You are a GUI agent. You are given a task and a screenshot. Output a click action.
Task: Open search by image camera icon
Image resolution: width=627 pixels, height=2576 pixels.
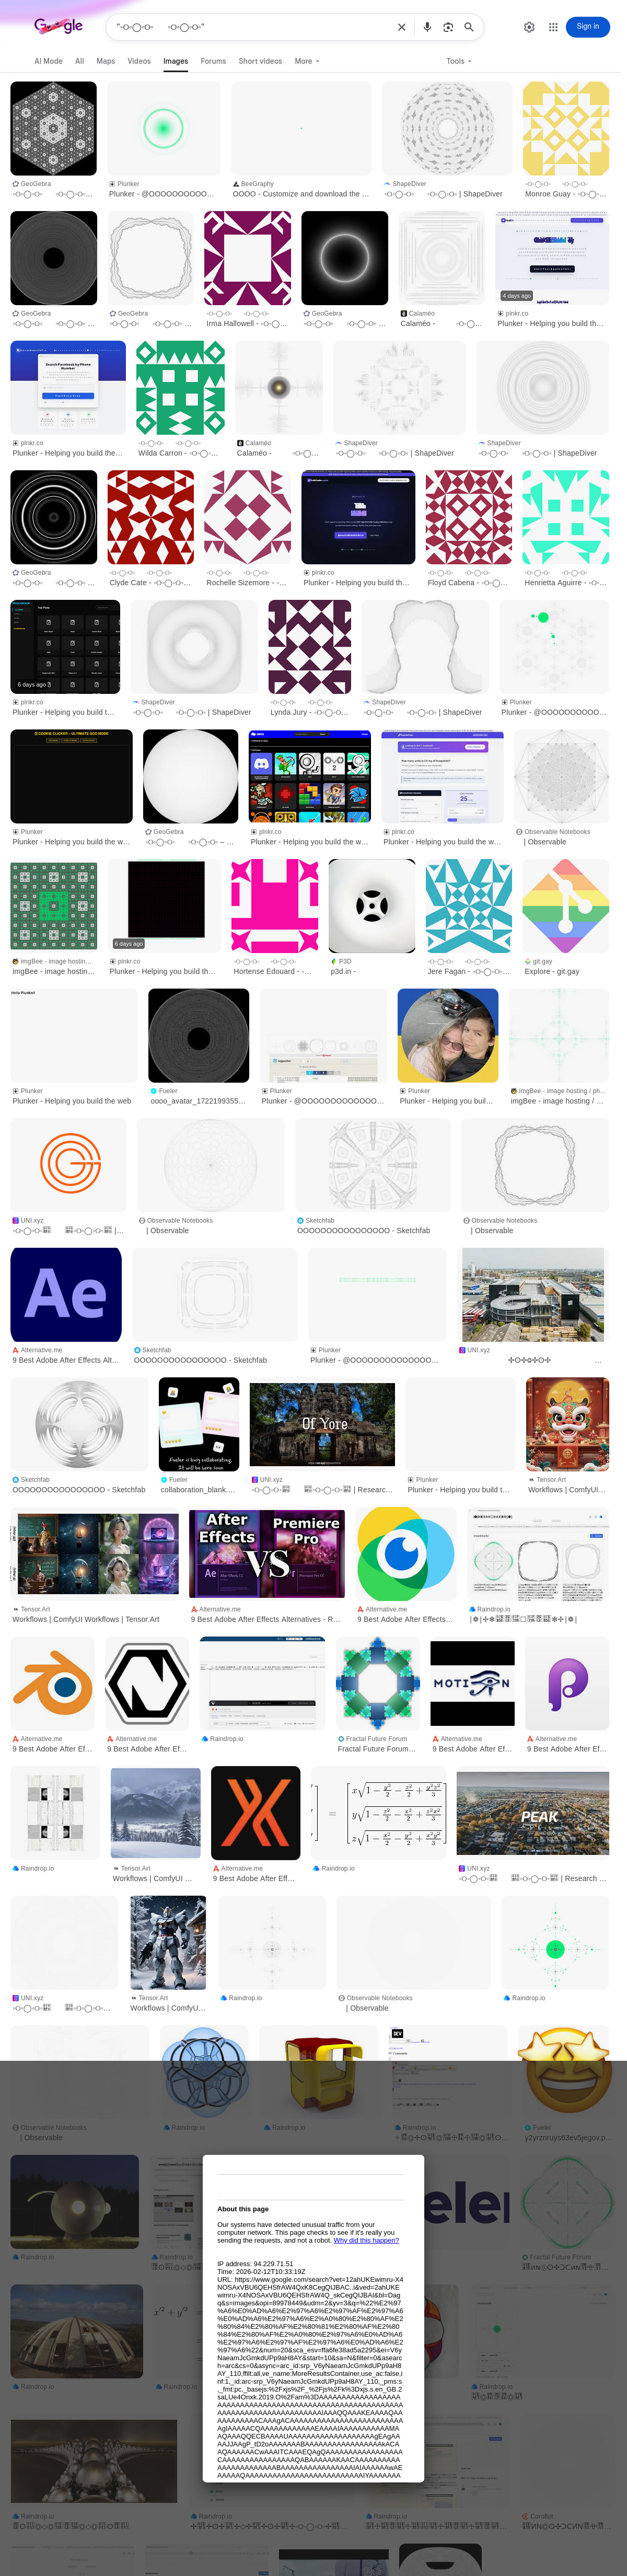[448, 27]
